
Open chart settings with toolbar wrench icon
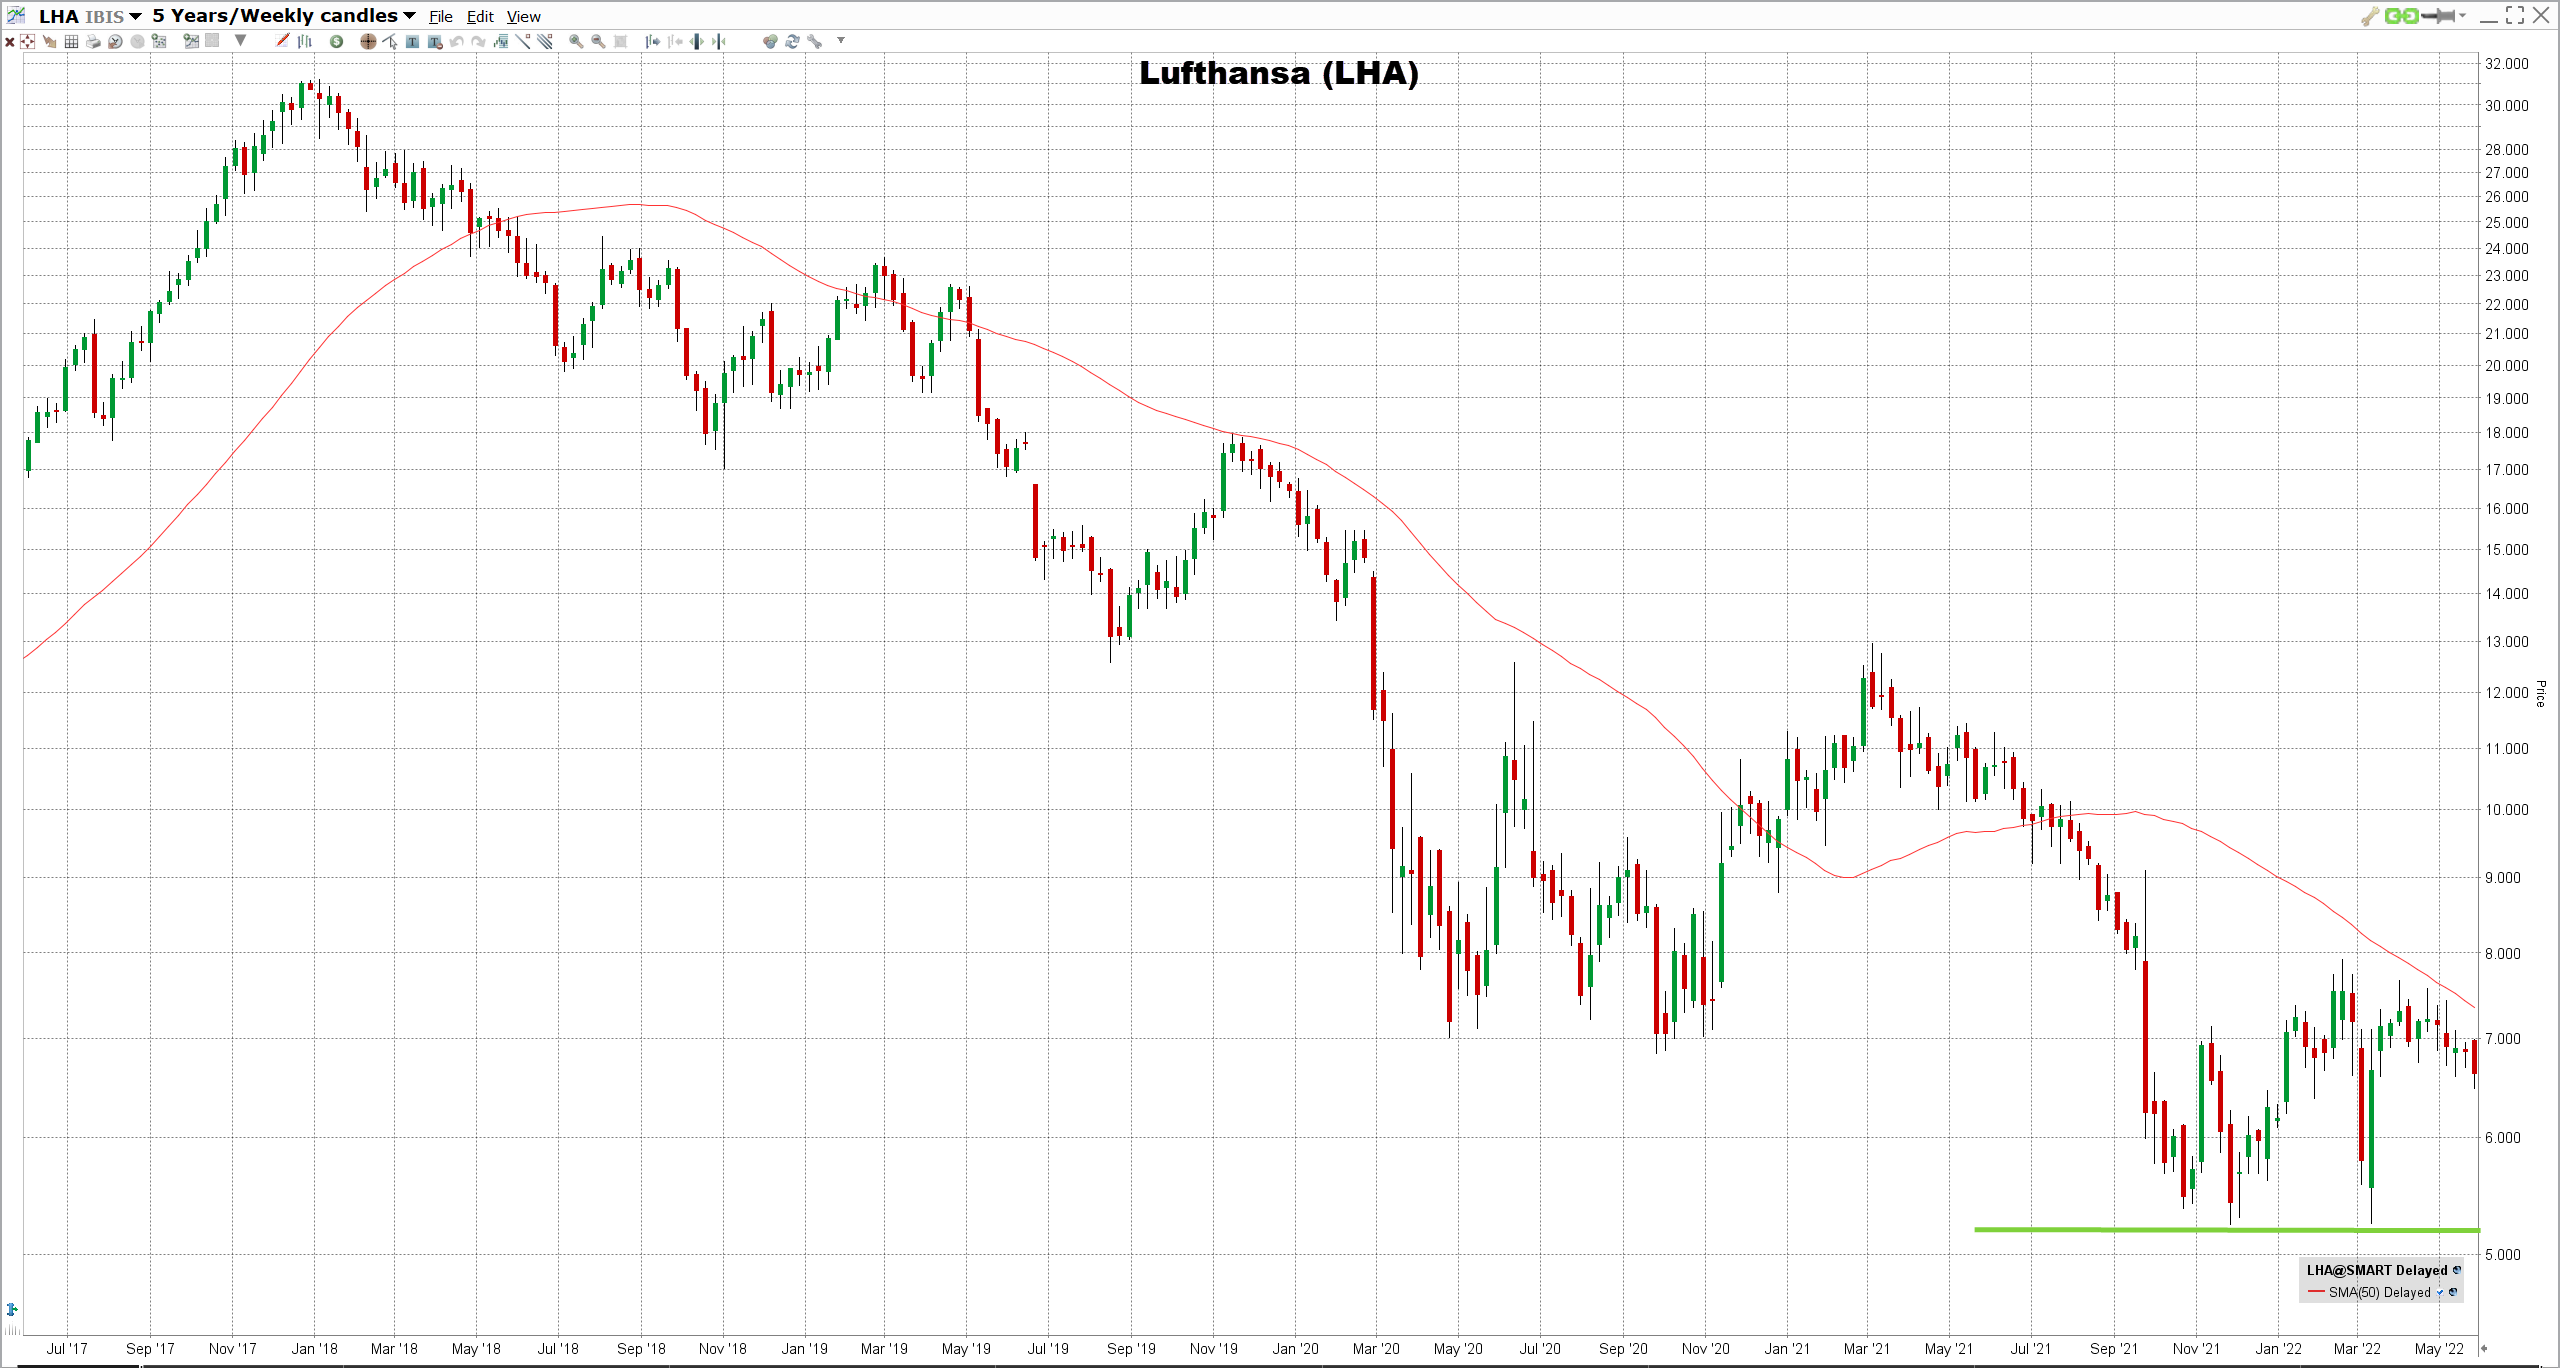[x=815, y=41]
